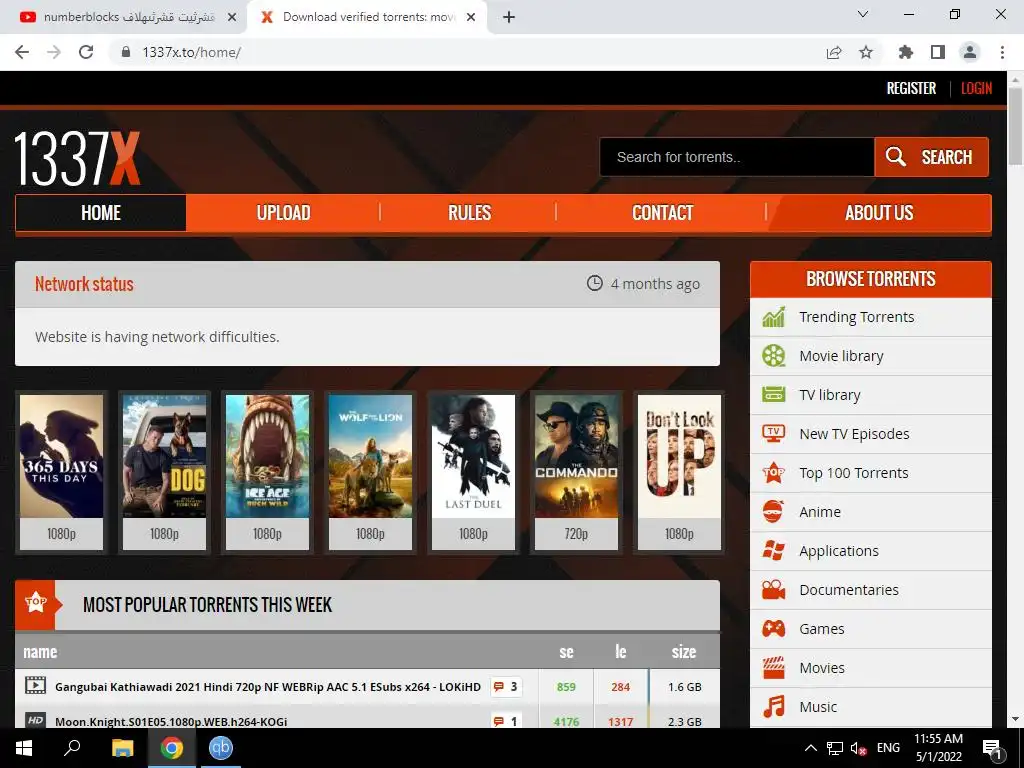This screenshot has width=1024, height=768.
Task: Click the REGISTER link
Action: pos(911,88)
